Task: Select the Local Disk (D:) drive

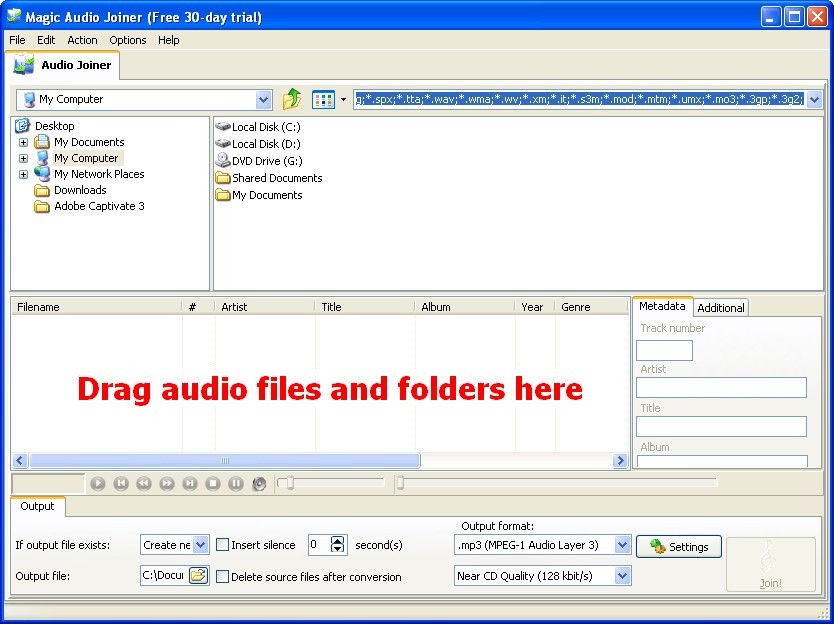Action: point(257,144)
